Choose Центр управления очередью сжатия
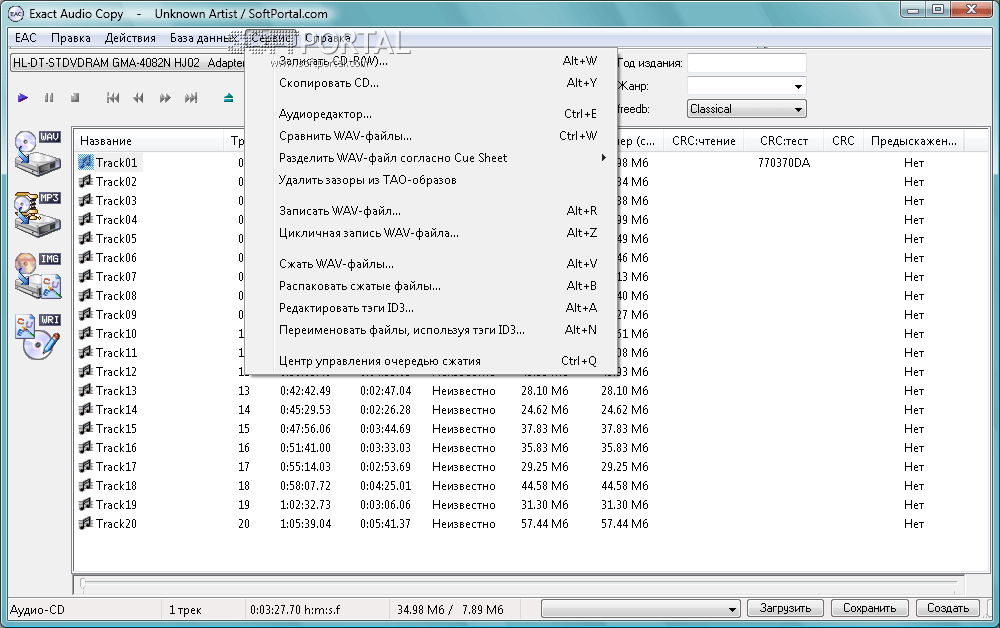 point(431,361)
